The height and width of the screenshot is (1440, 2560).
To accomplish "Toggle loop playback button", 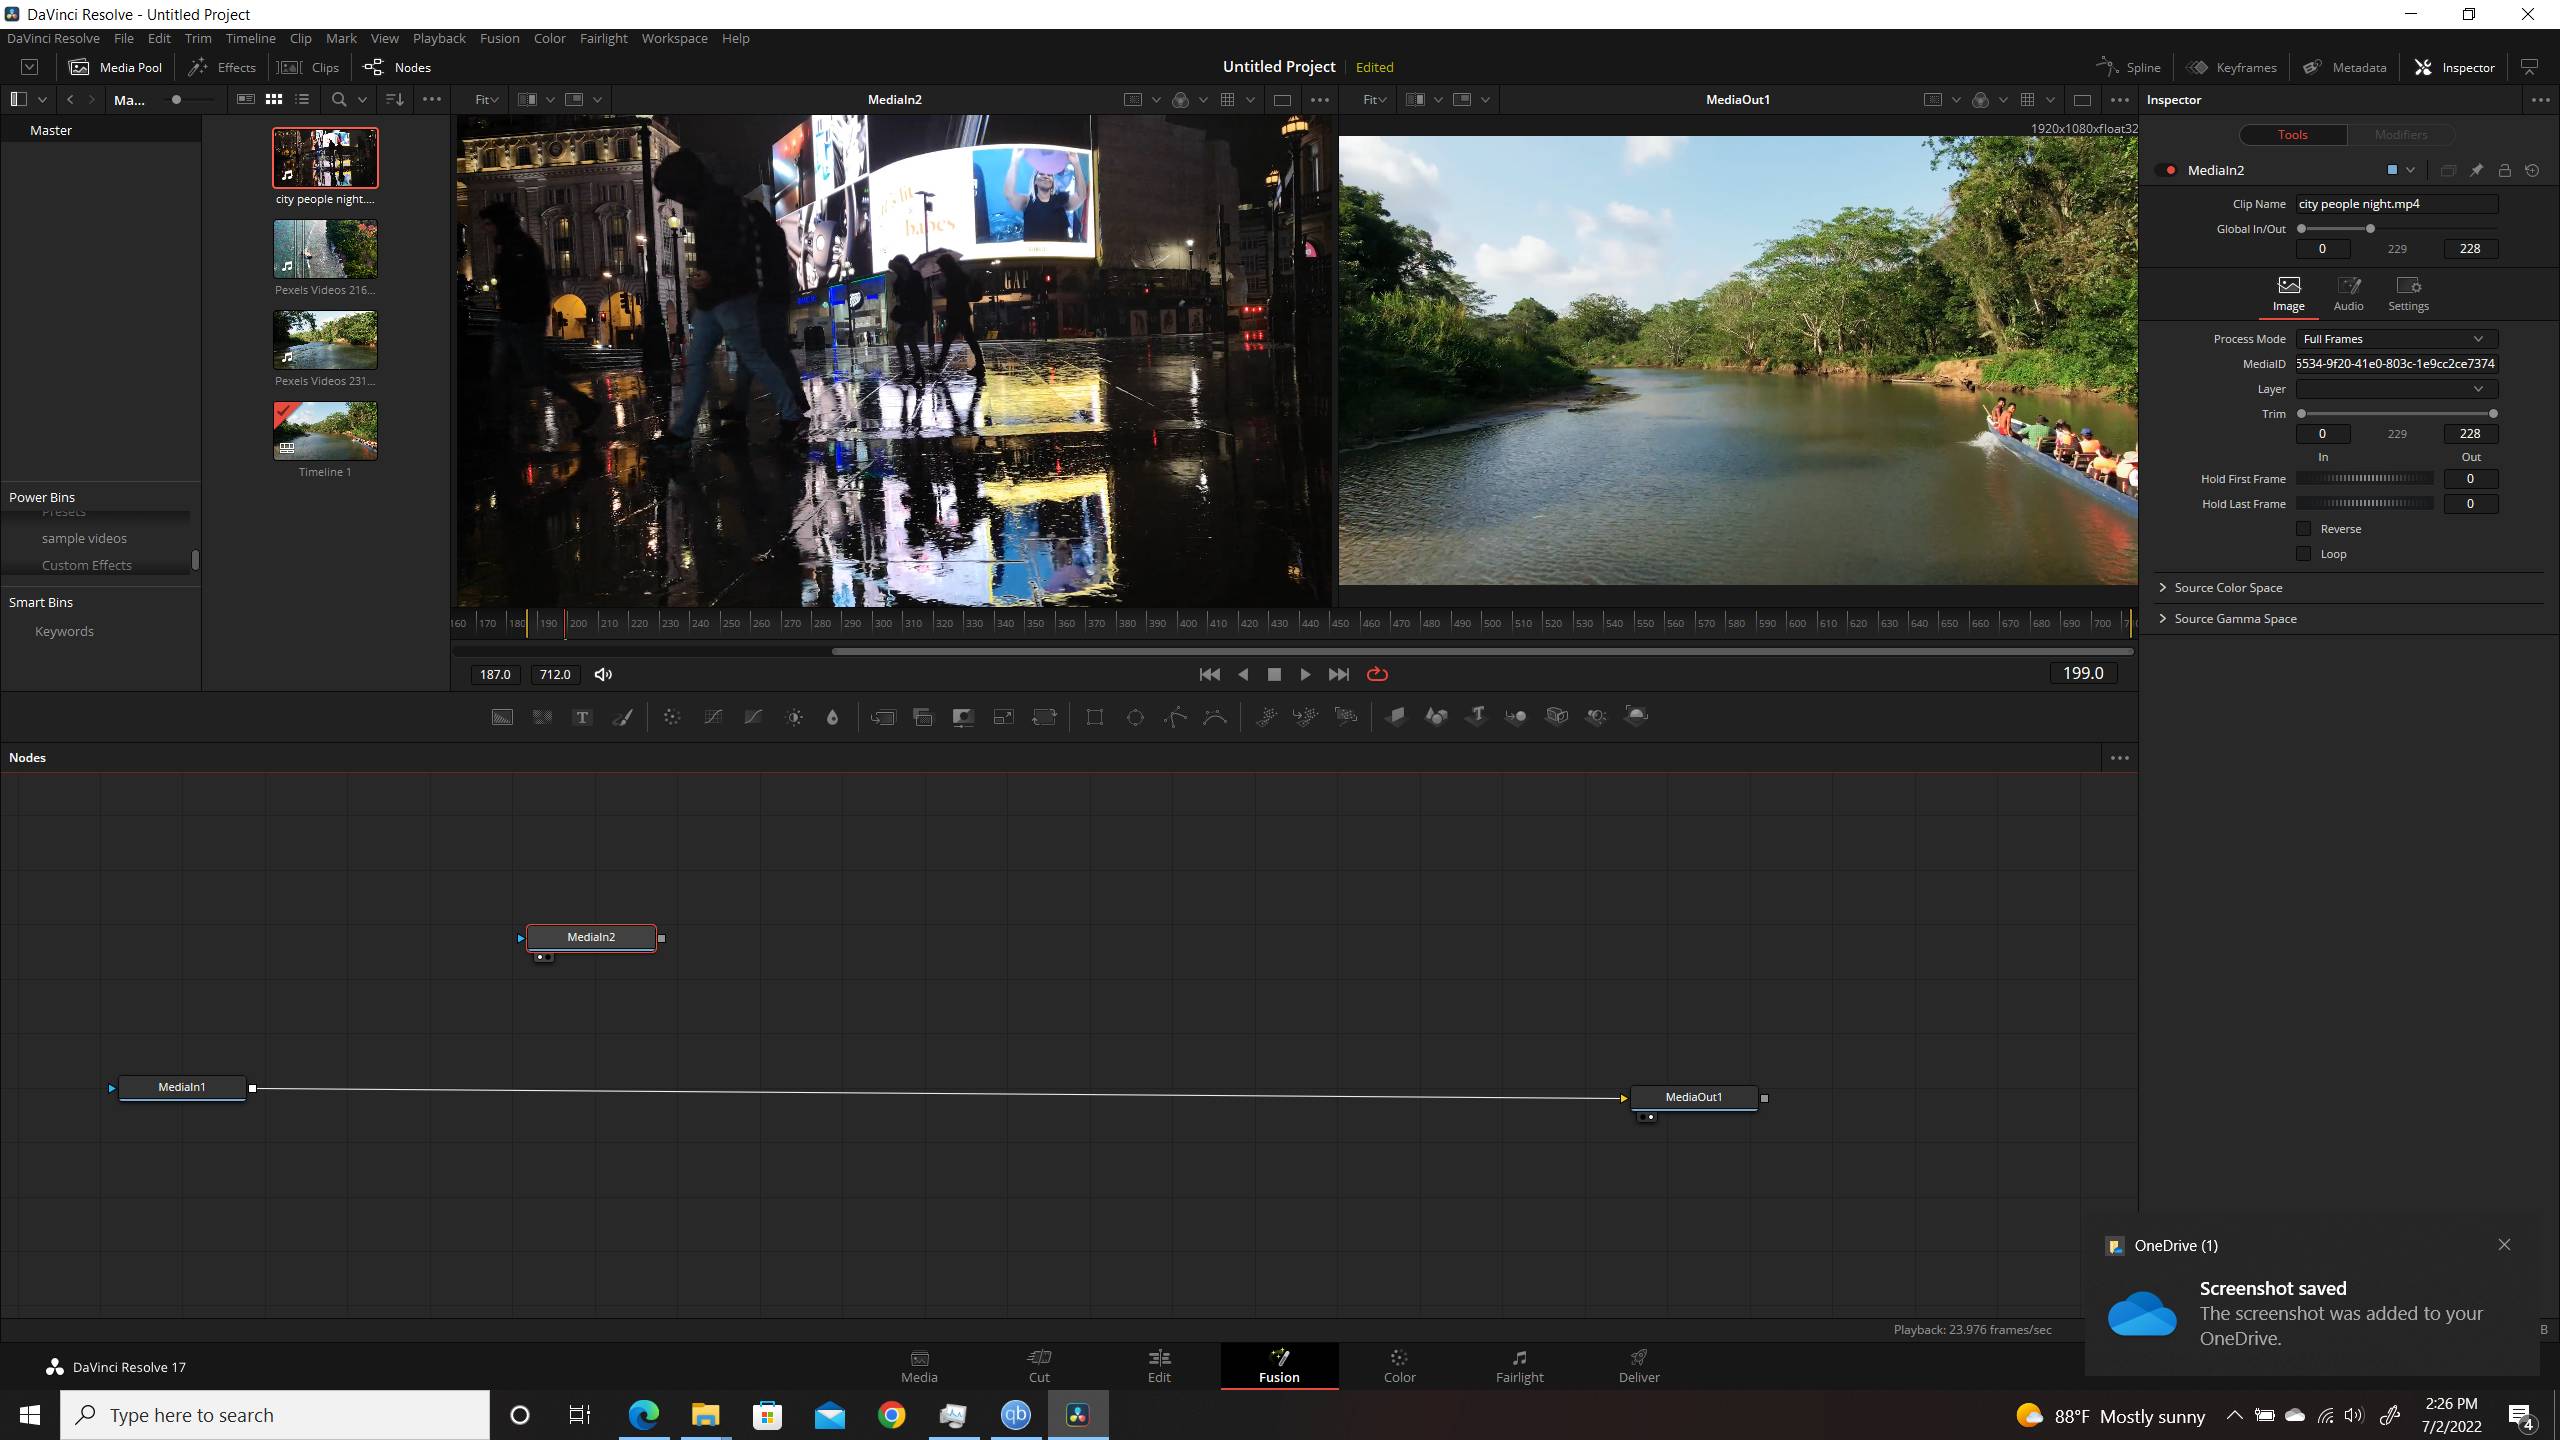I will coord(1377,674).
